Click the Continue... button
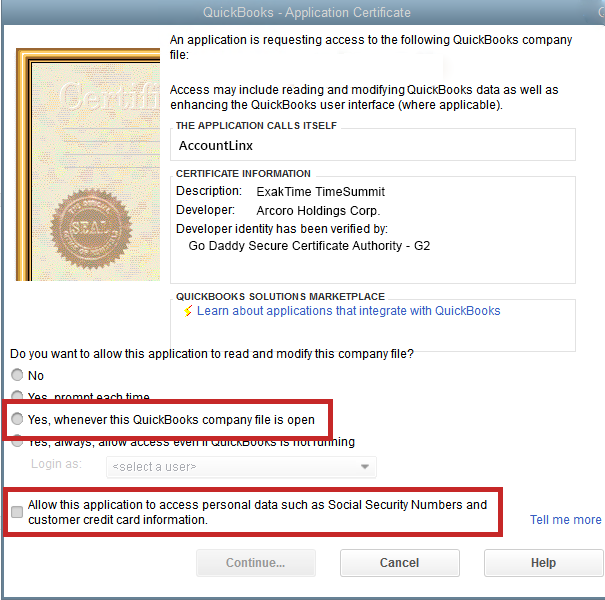 click(x=255, y=563)
